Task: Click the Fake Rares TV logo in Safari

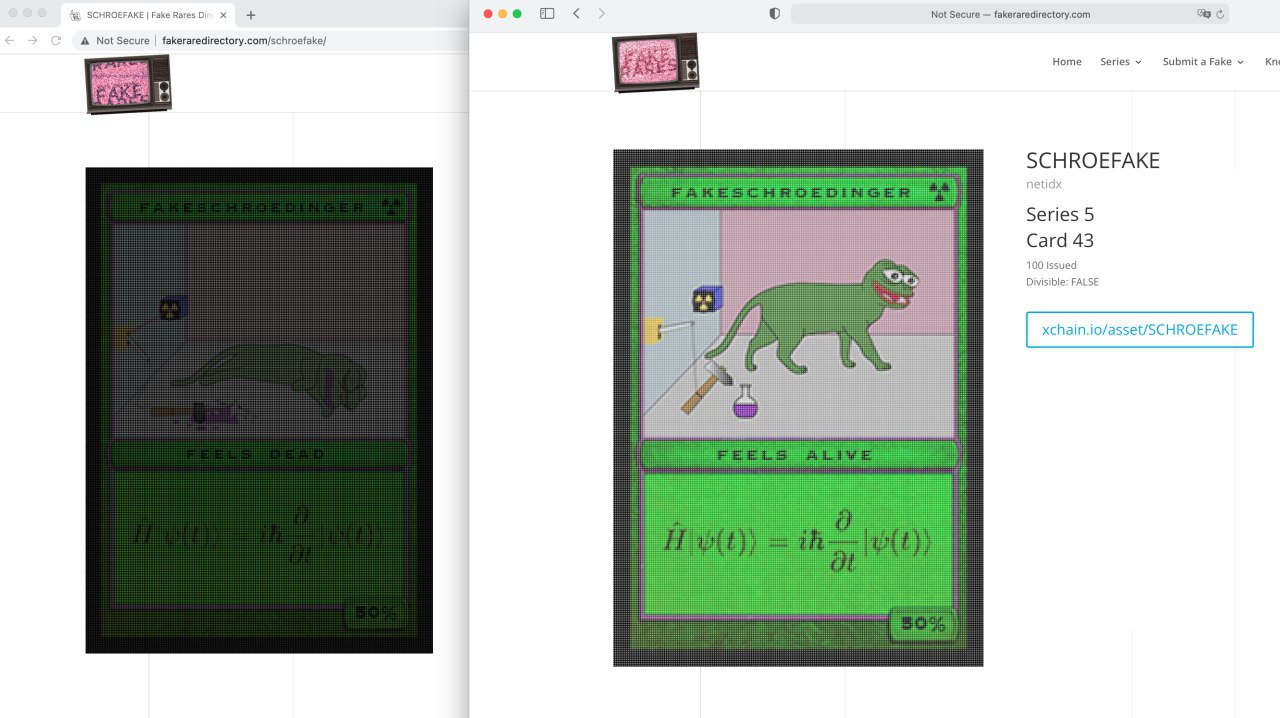Action: [655, 62]
